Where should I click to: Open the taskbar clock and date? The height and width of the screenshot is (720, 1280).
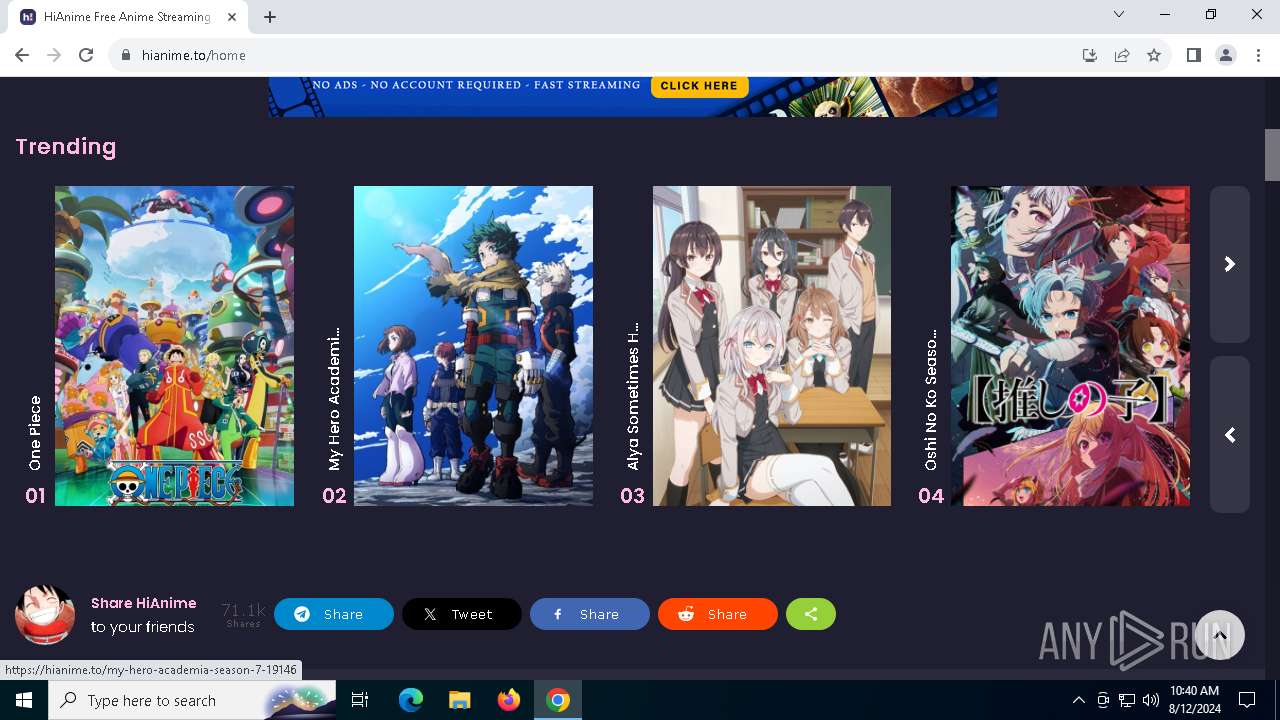coord(1194,700)
